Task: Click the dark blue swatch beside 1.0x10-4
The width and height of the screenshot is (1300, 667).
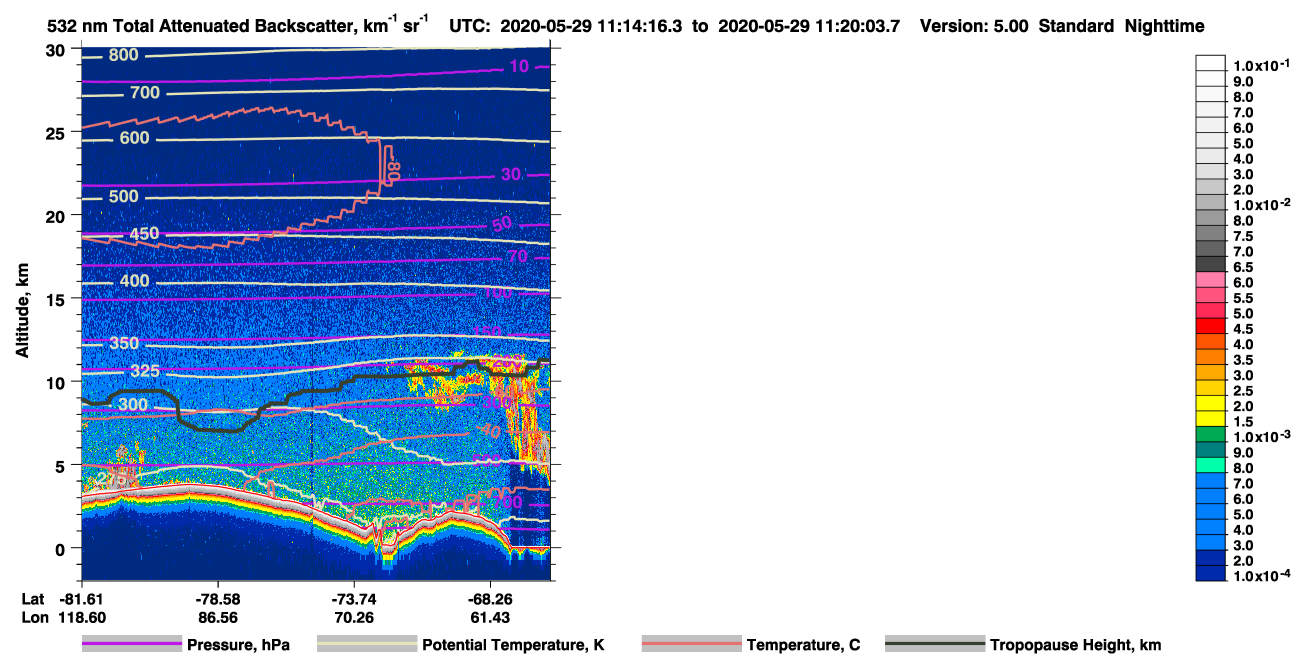Action: click(x=1212, y=573)
